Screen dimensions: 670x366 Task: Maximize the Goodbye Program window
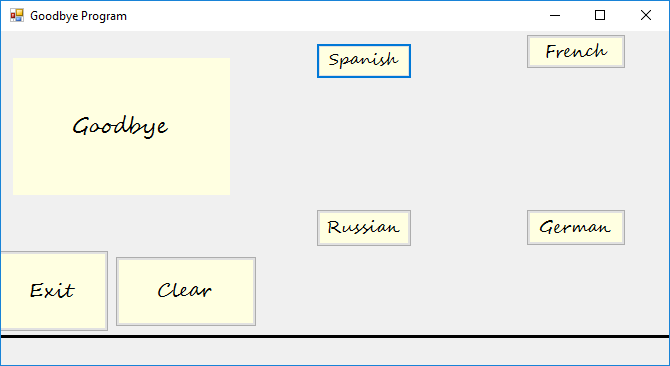tap(600, 16)
